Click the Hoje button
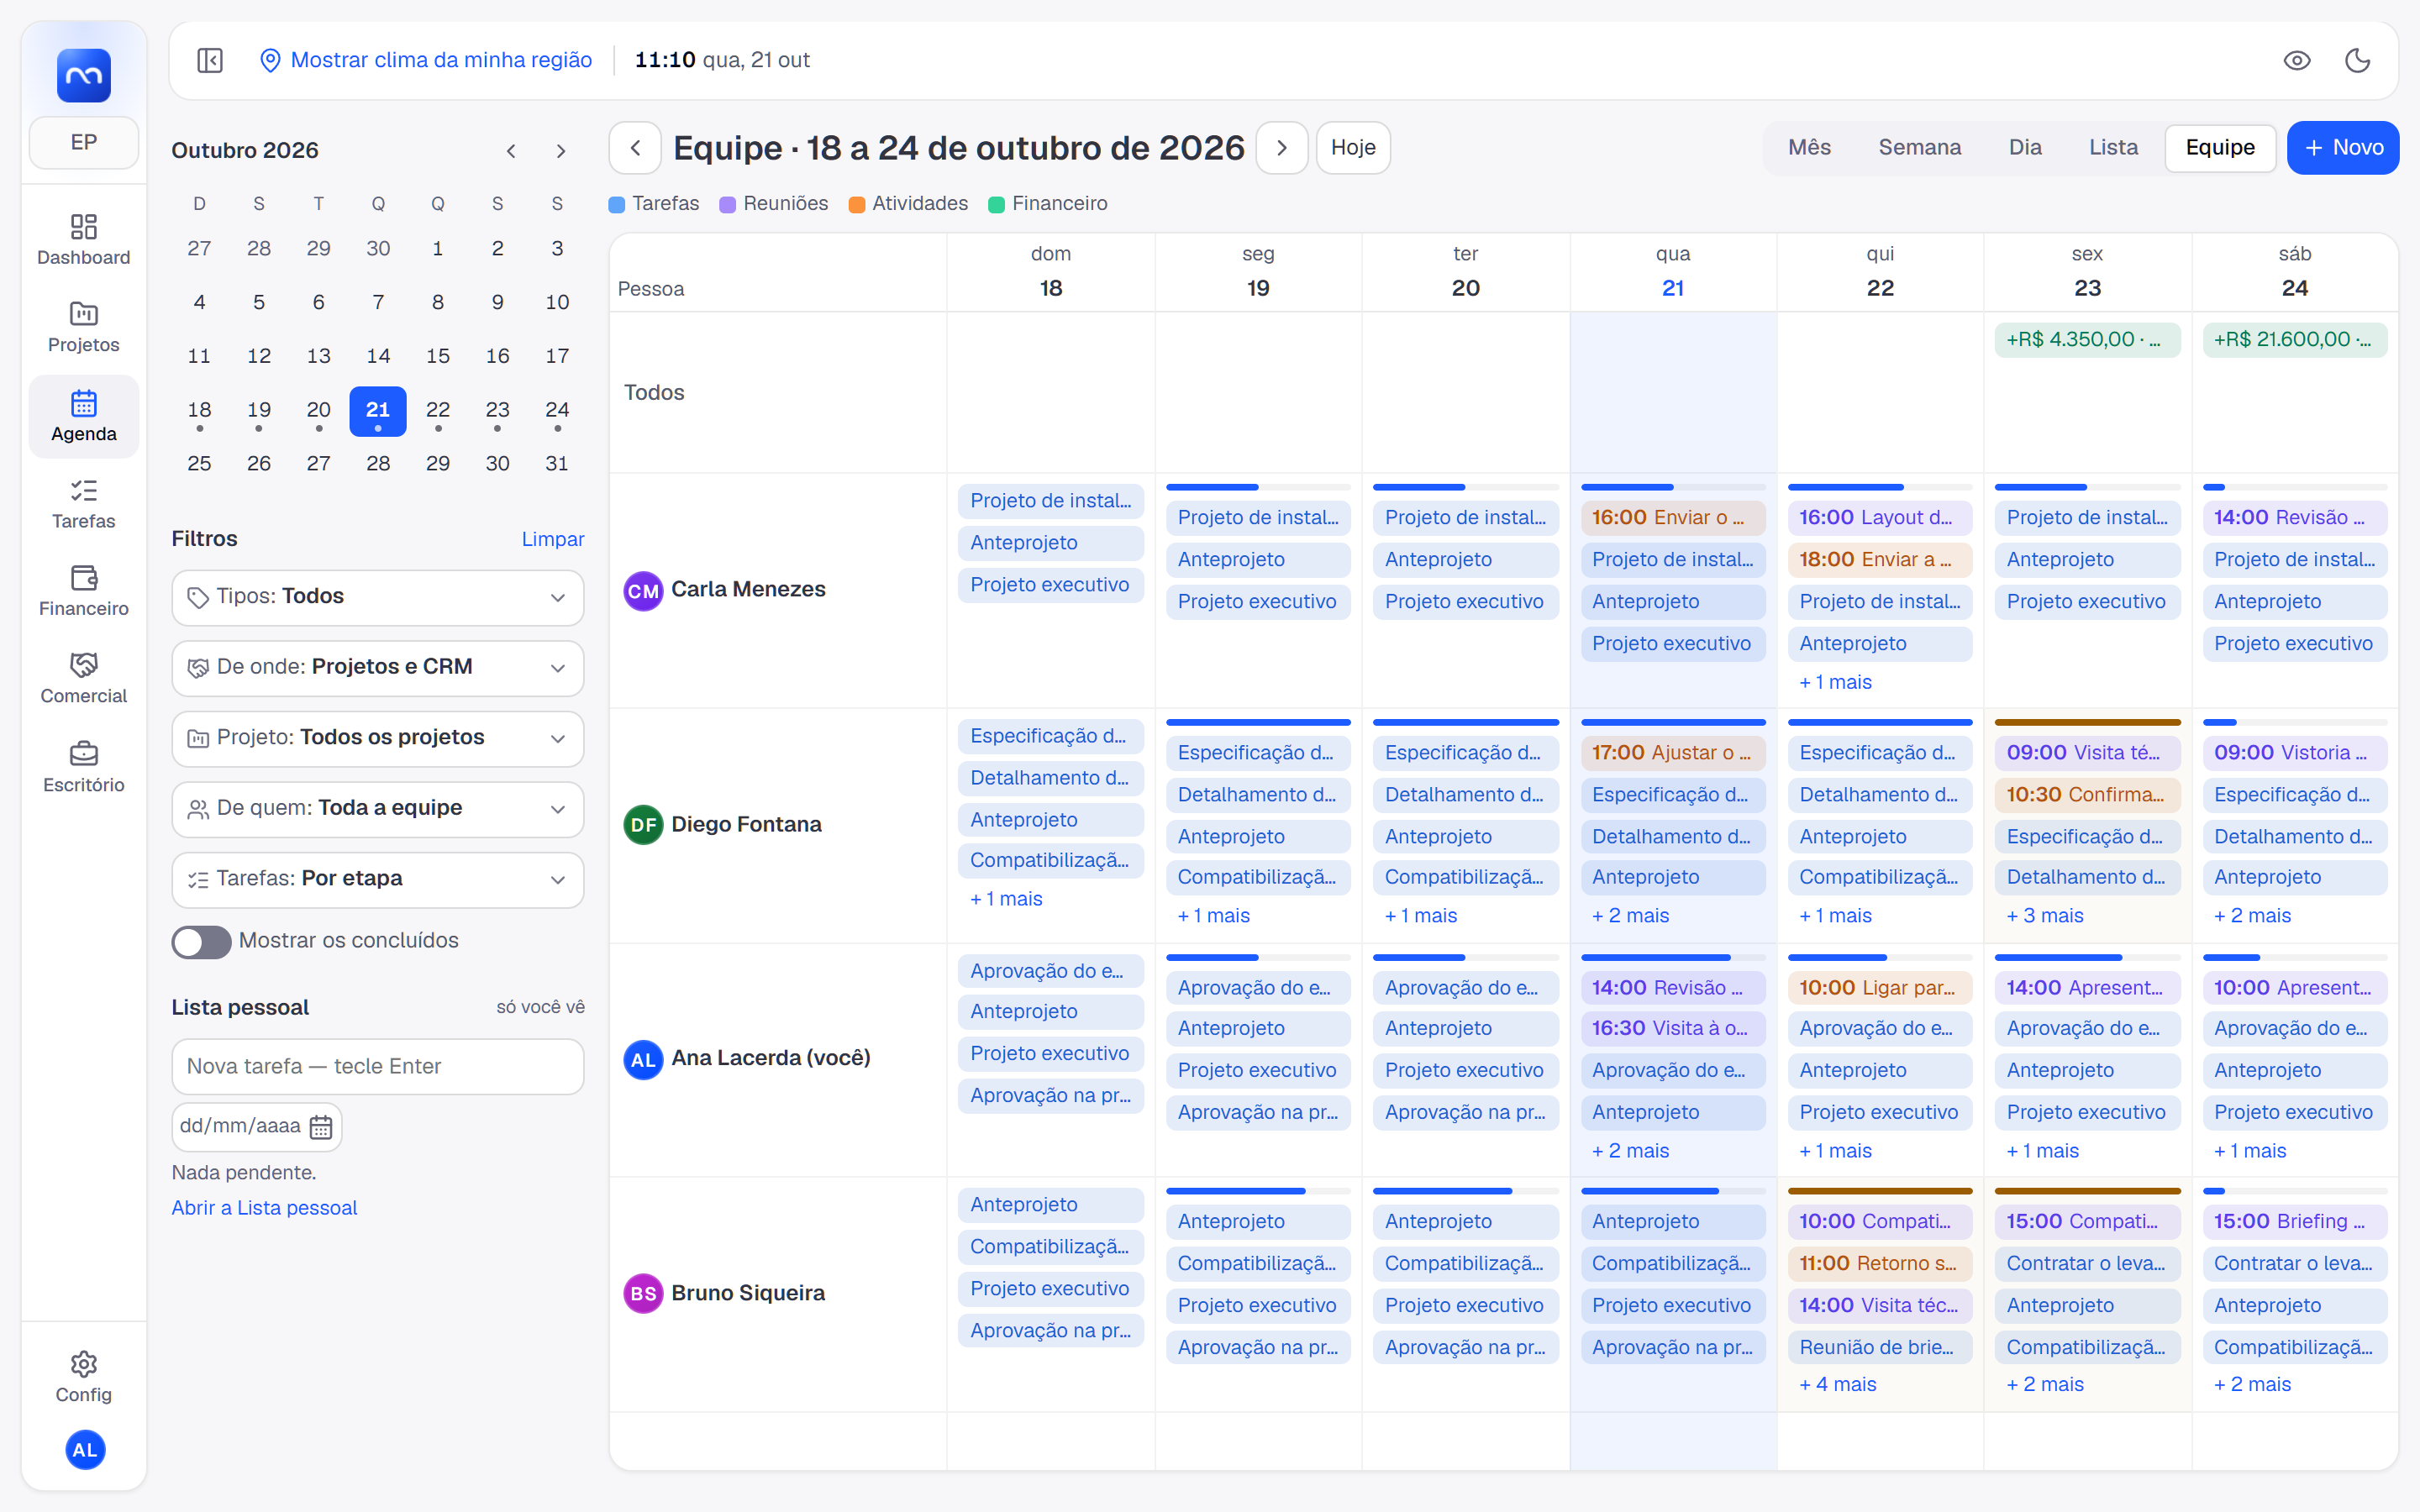This screenshot has height=1512, width=2420. click(x=1353, y=148)
